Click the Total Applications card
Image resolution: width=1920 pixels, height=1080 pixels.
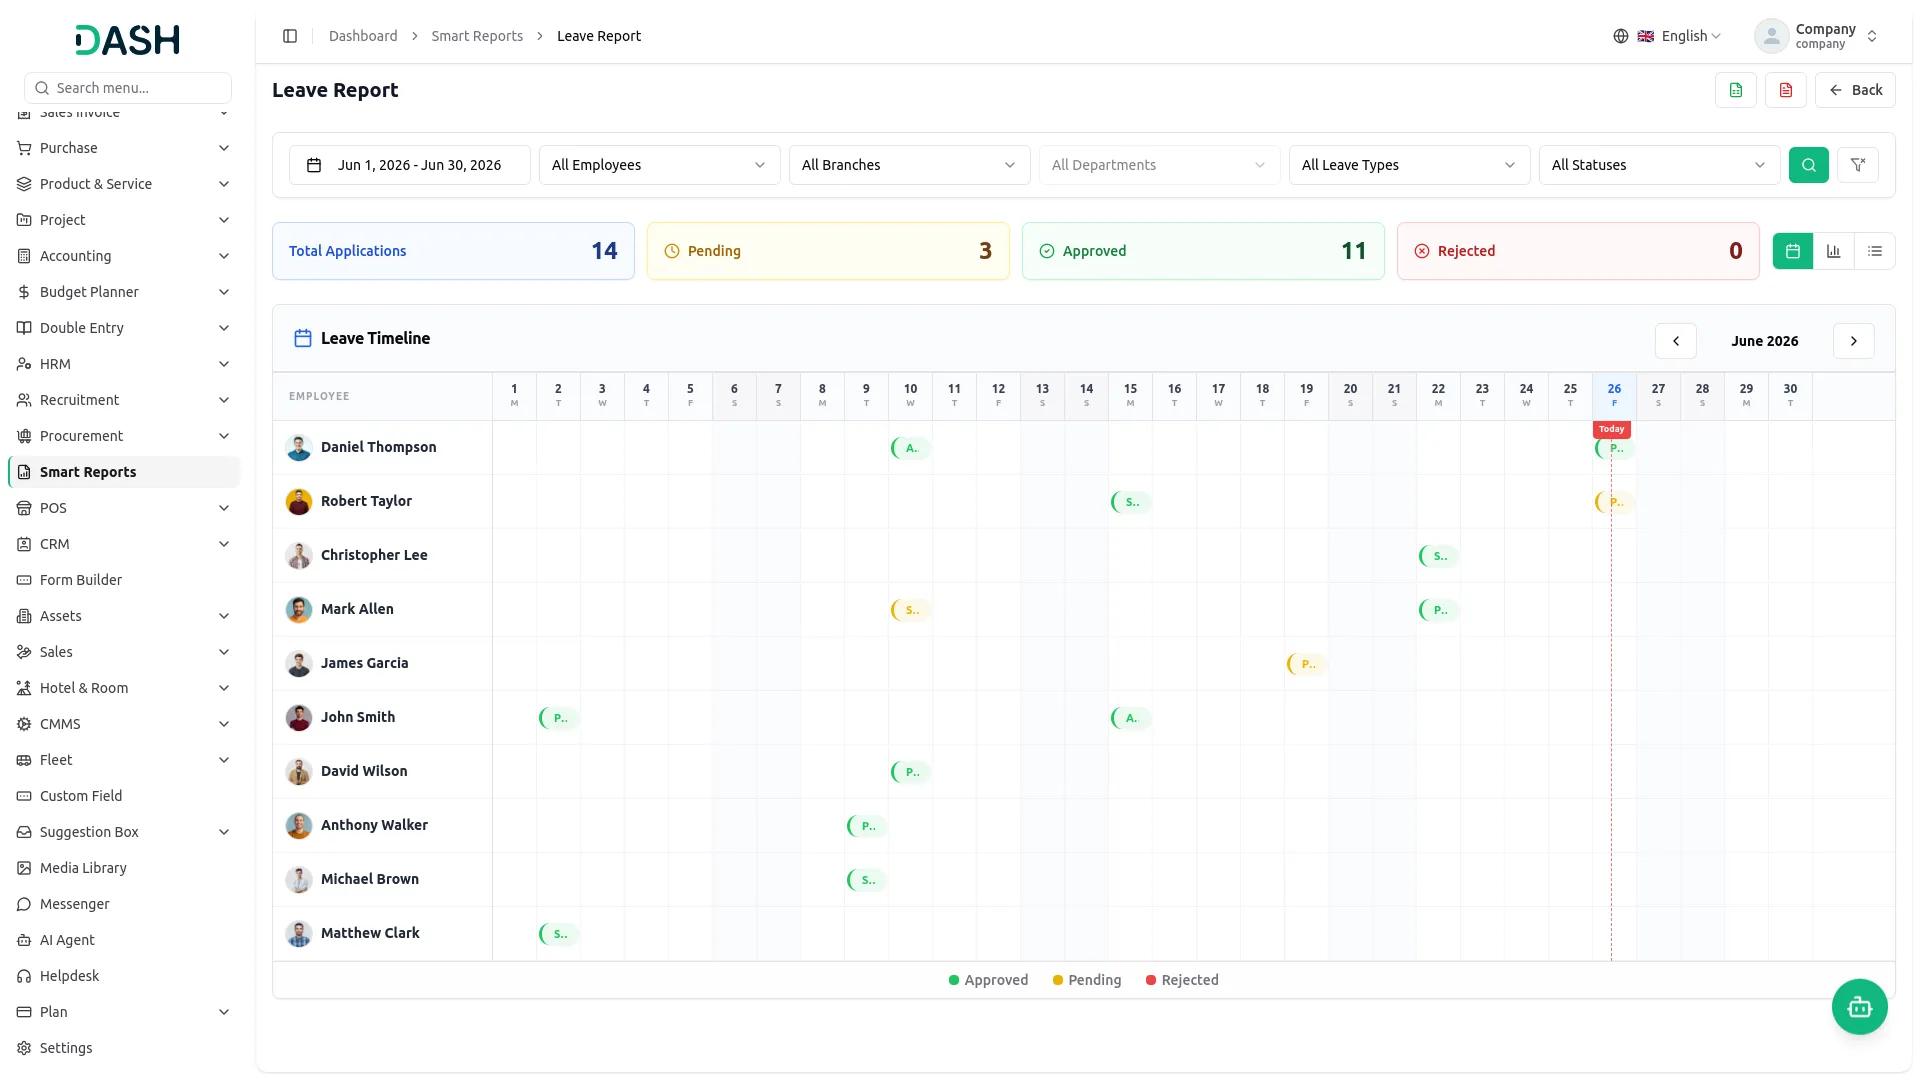tap(453, 251)
